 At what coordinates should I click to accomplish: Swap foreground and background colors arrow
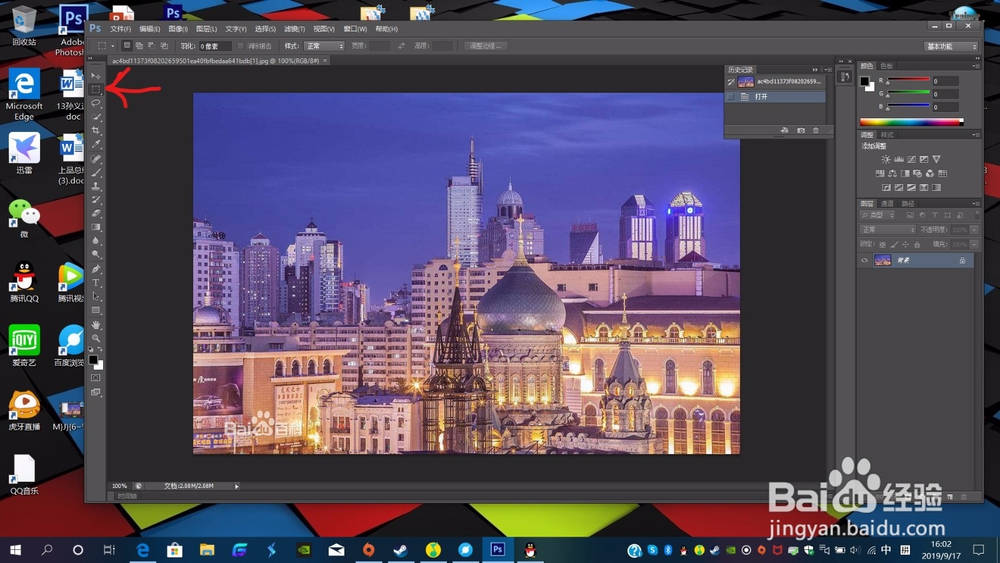pyautogui.click(x=99, y=350)
